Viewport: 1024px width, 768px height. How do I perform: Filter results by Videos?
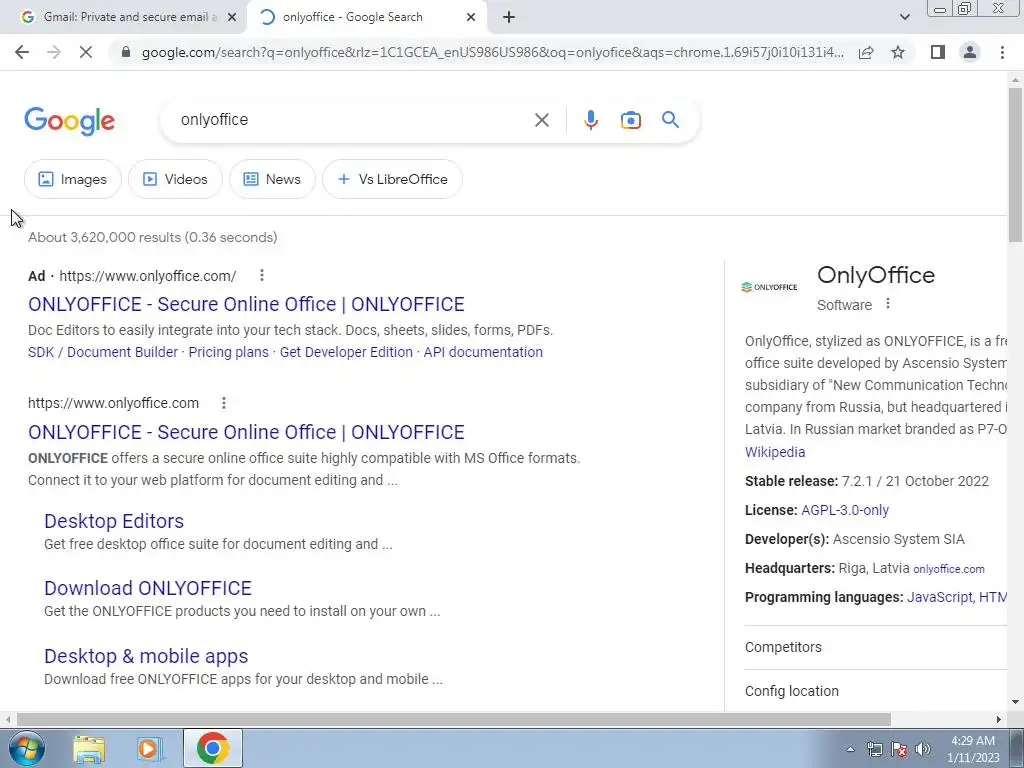[175, 179]
